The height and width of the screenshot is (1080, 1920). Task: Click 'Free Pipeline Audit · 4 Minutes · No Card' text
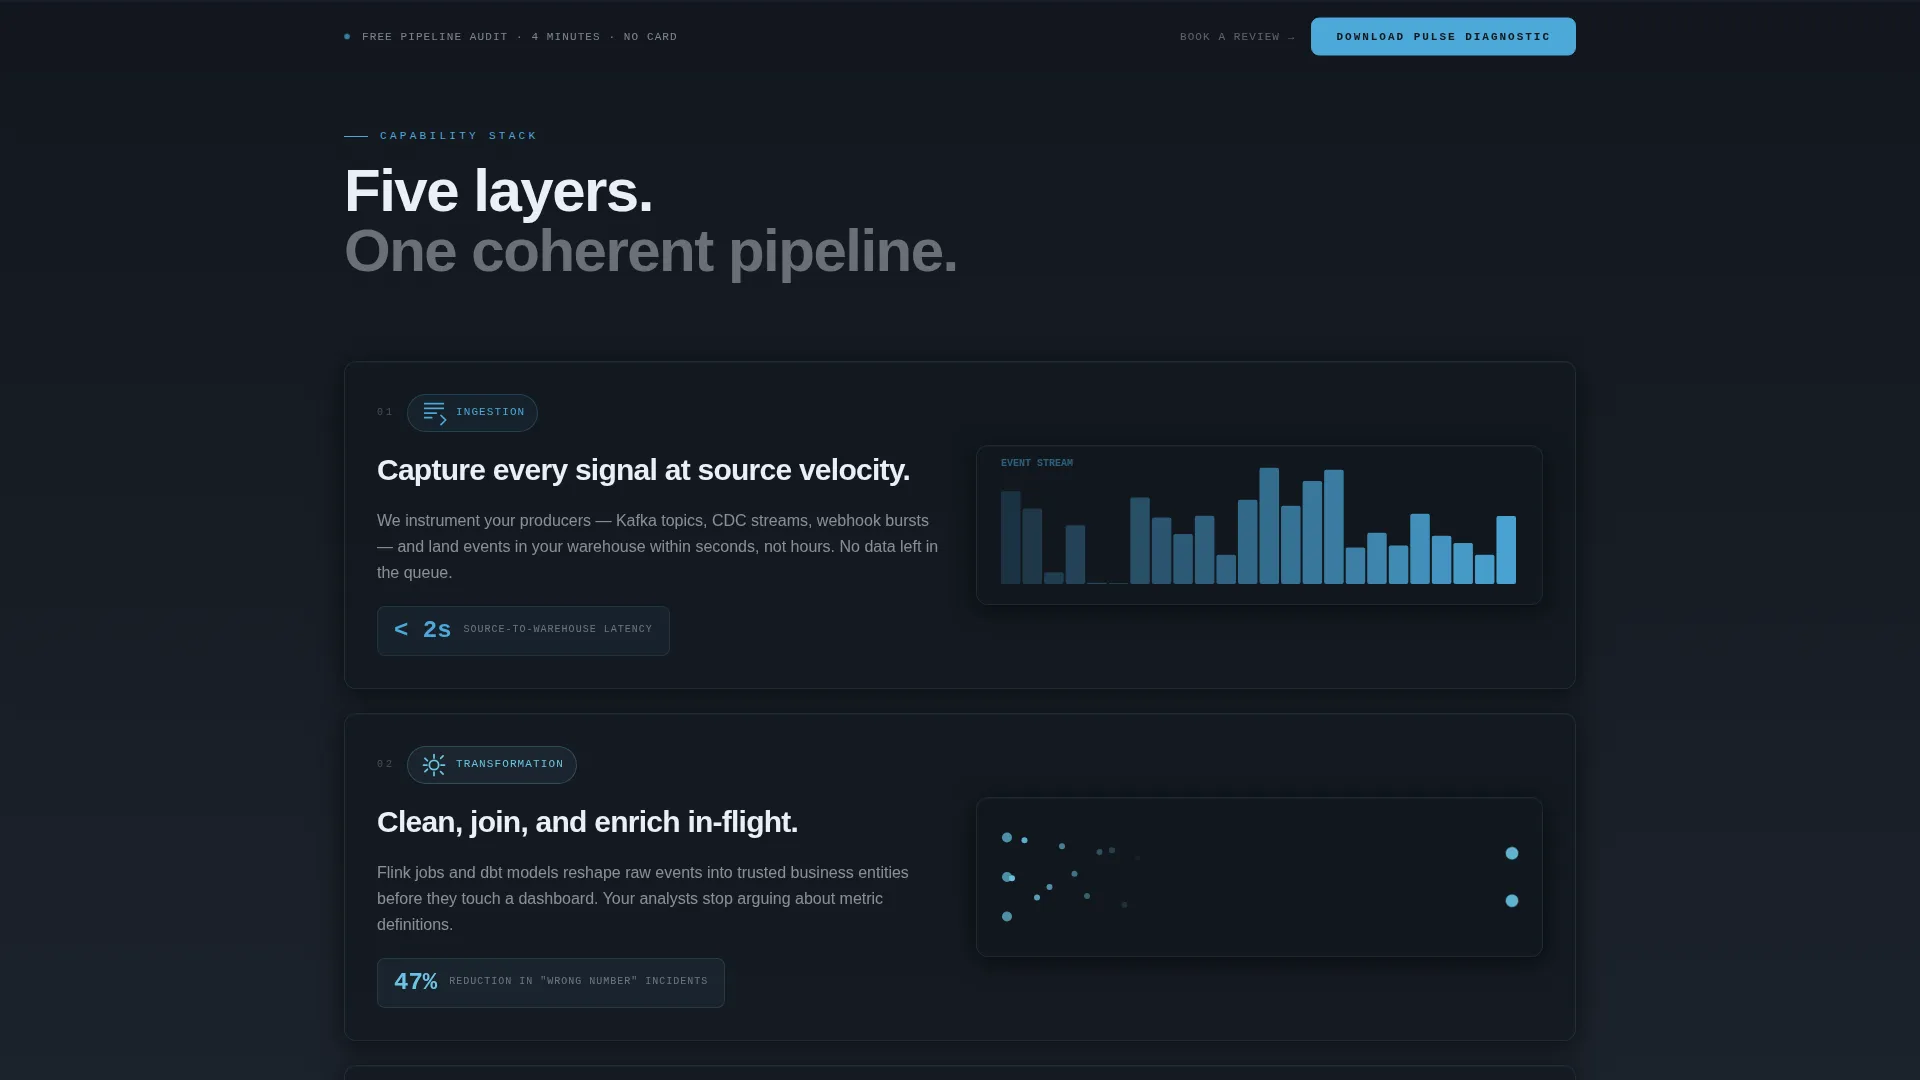click(x=519, y=37)
